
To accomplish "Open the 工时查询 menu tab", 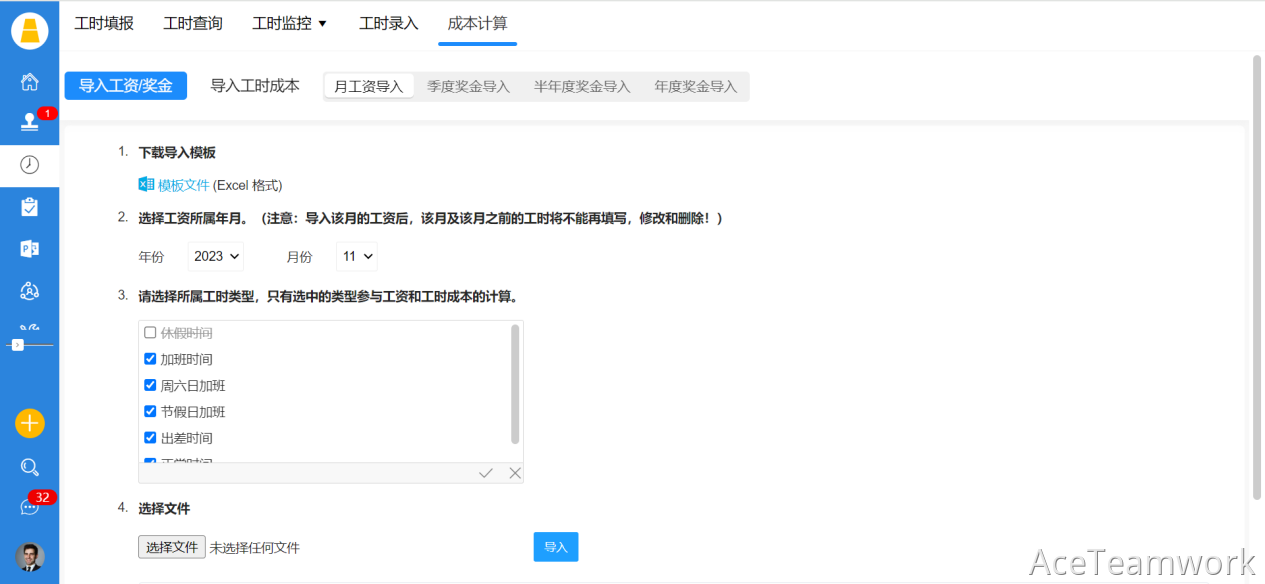I will coord(193,23).
